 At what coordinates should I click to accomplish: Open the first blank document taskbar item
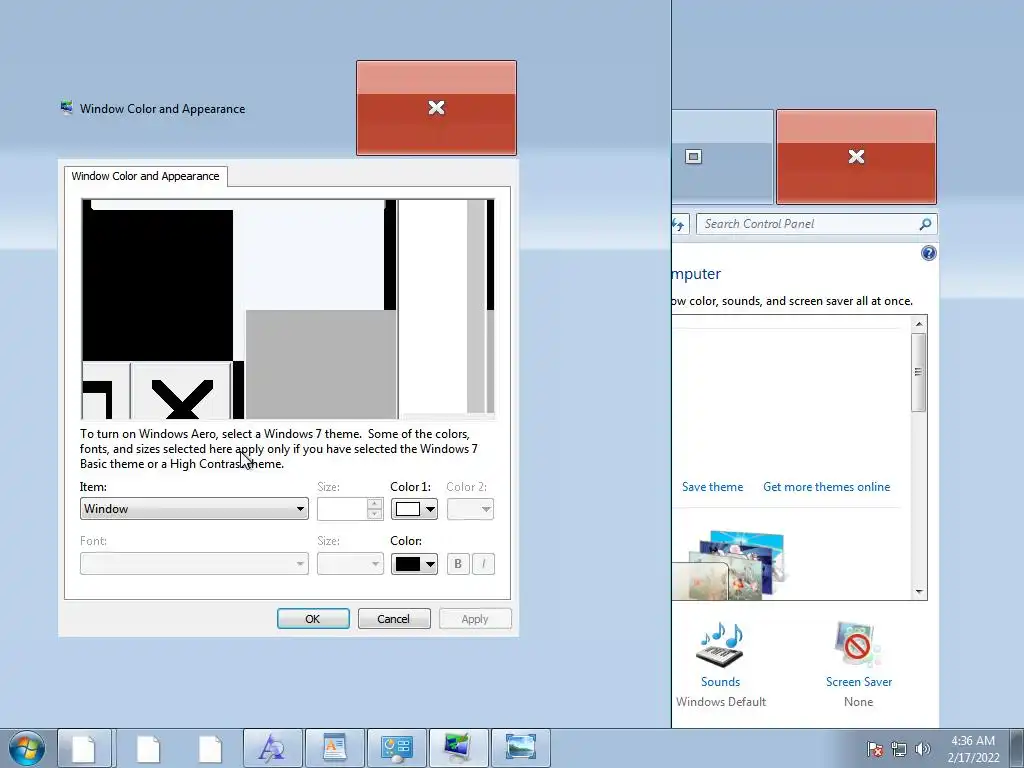point(85,748)
